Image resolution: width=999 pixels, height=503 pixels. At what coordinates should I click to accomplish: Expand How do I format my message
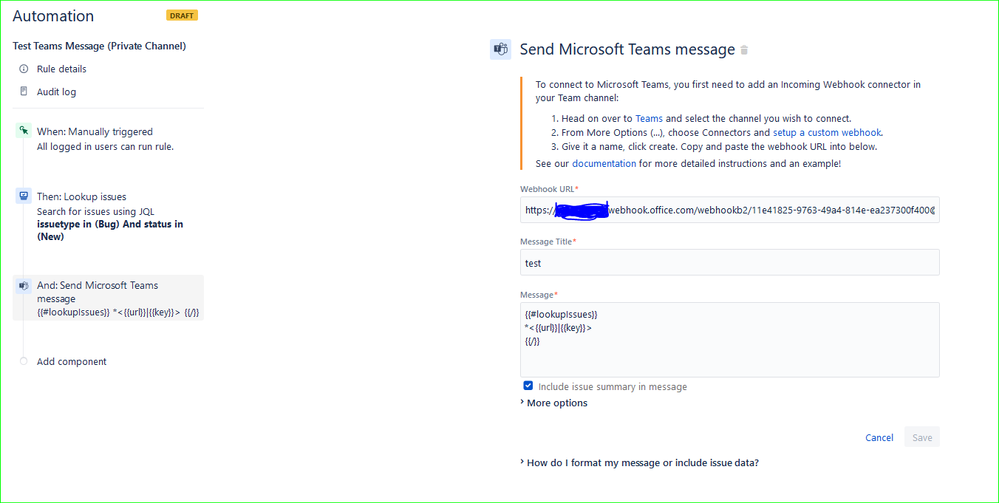point(640,463)
